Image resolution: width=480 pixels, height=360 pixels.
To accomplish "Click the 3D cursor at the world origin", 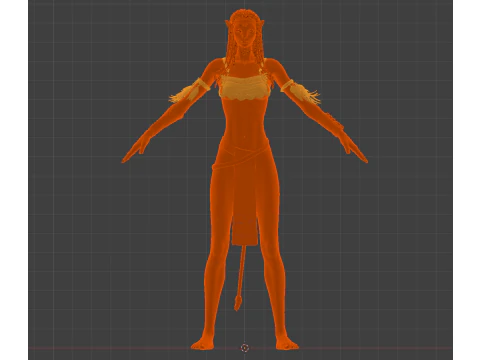I will pos(245,348).
